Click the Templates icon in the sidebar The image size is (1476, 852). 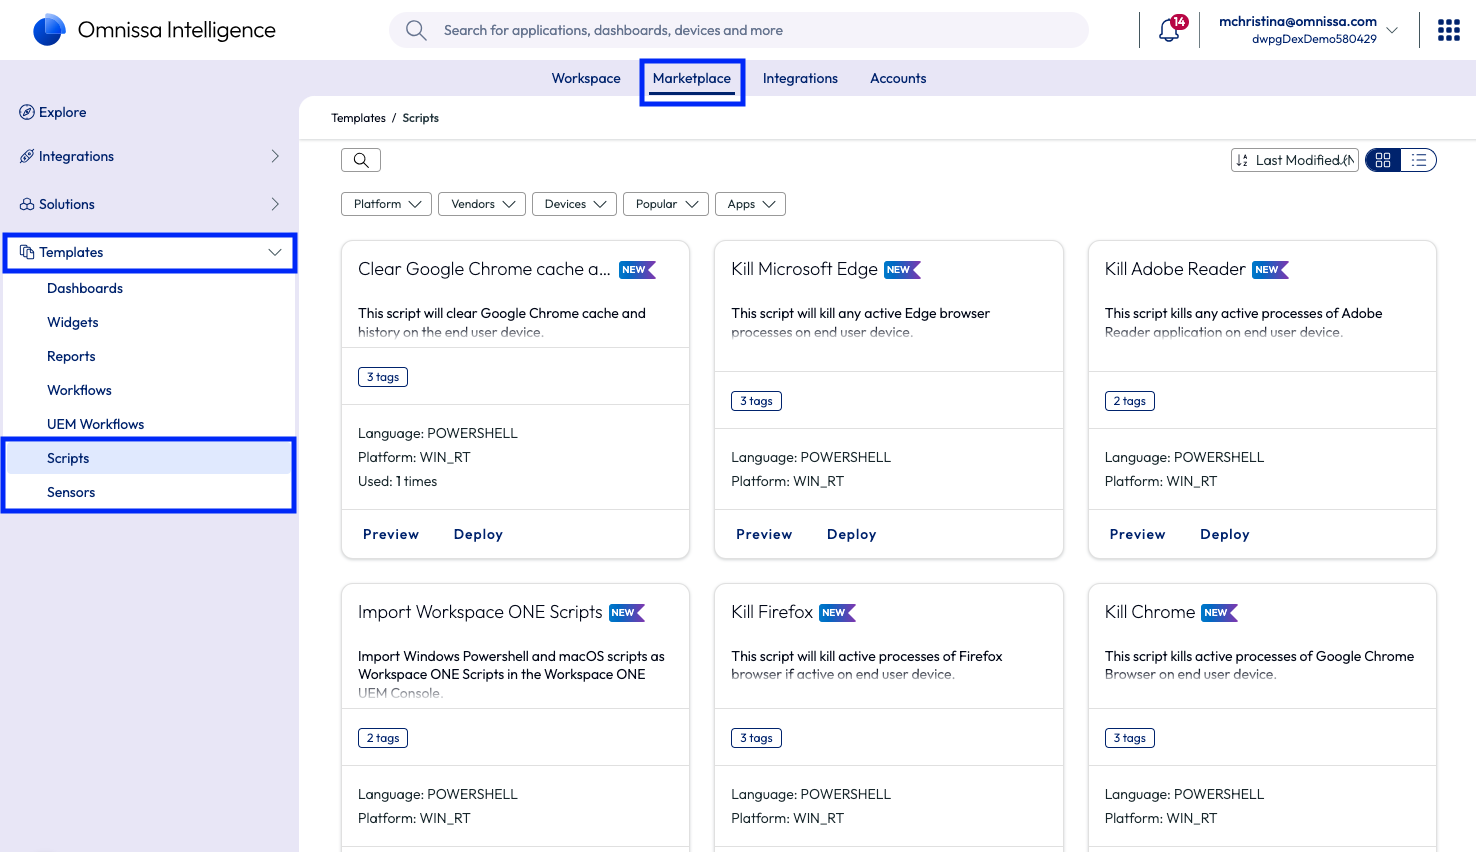27,252
